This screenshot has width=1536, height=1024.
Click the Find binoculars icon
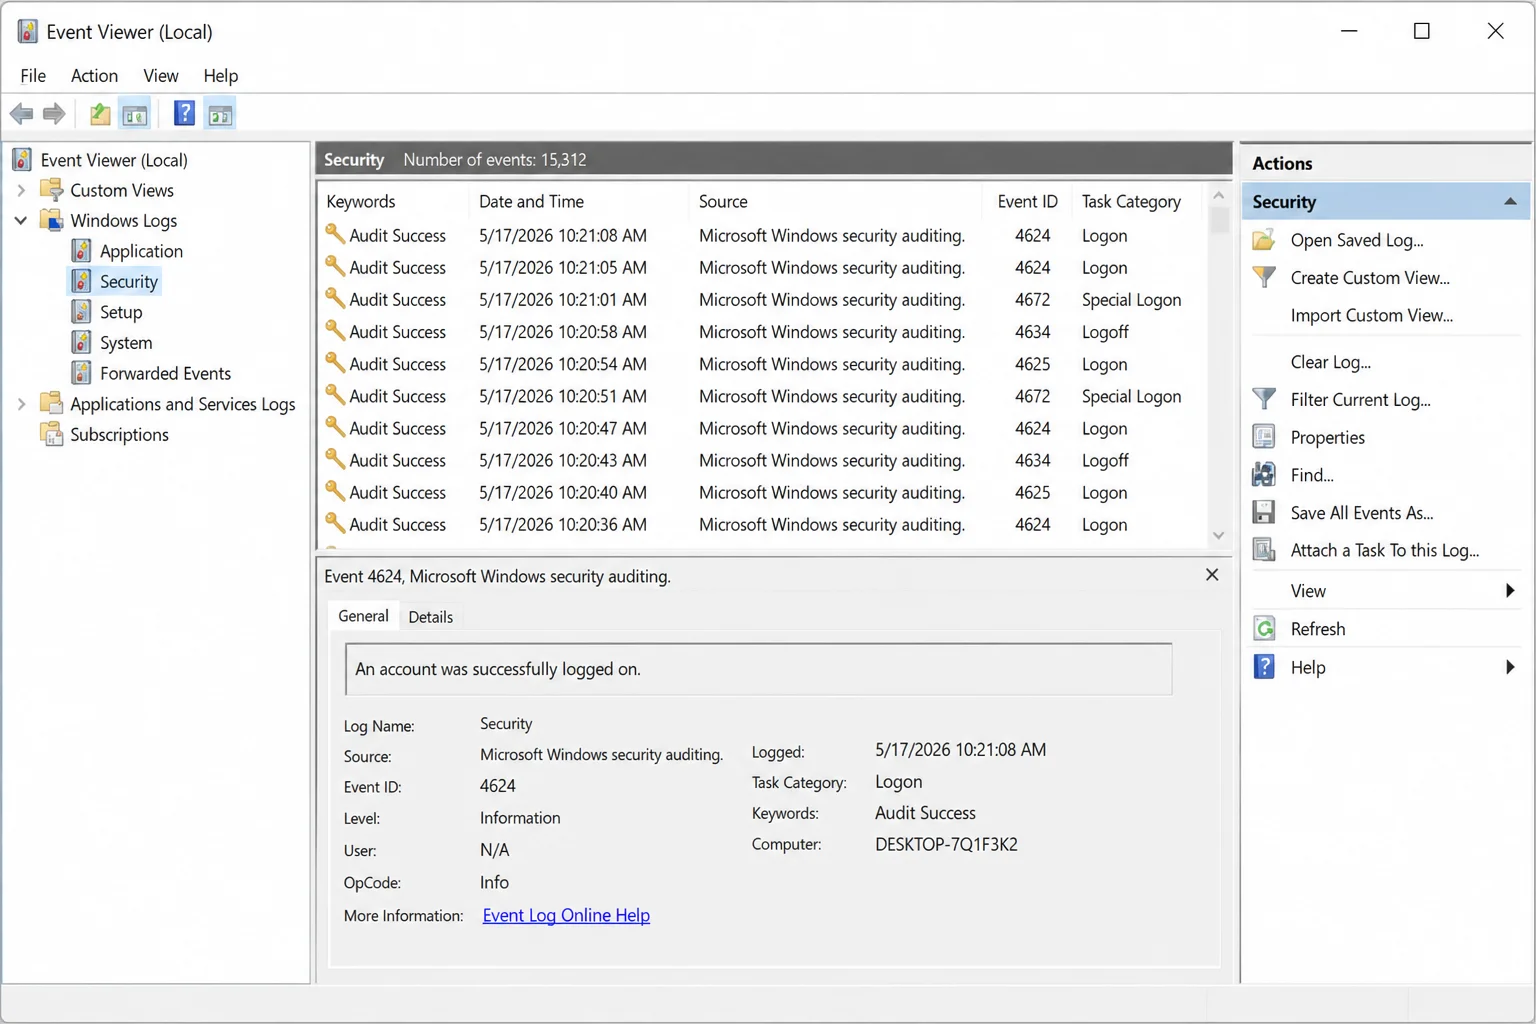pyautogui.click(x=1264, y=475)
